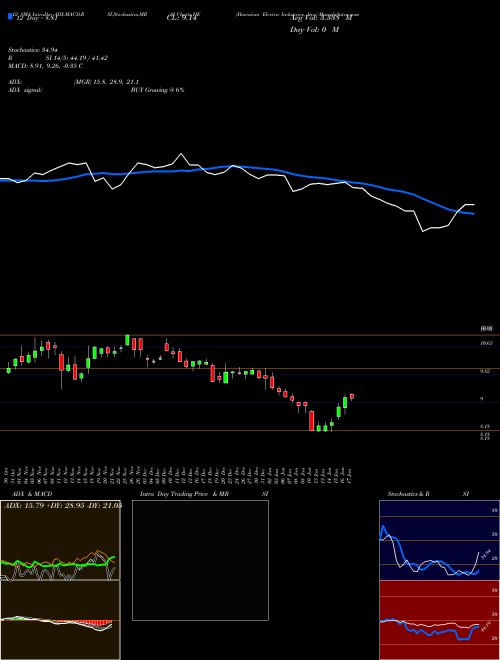Click the 9.82 price axis label
The height and width of the screenshot is (660, 500).
coord(485,371)
